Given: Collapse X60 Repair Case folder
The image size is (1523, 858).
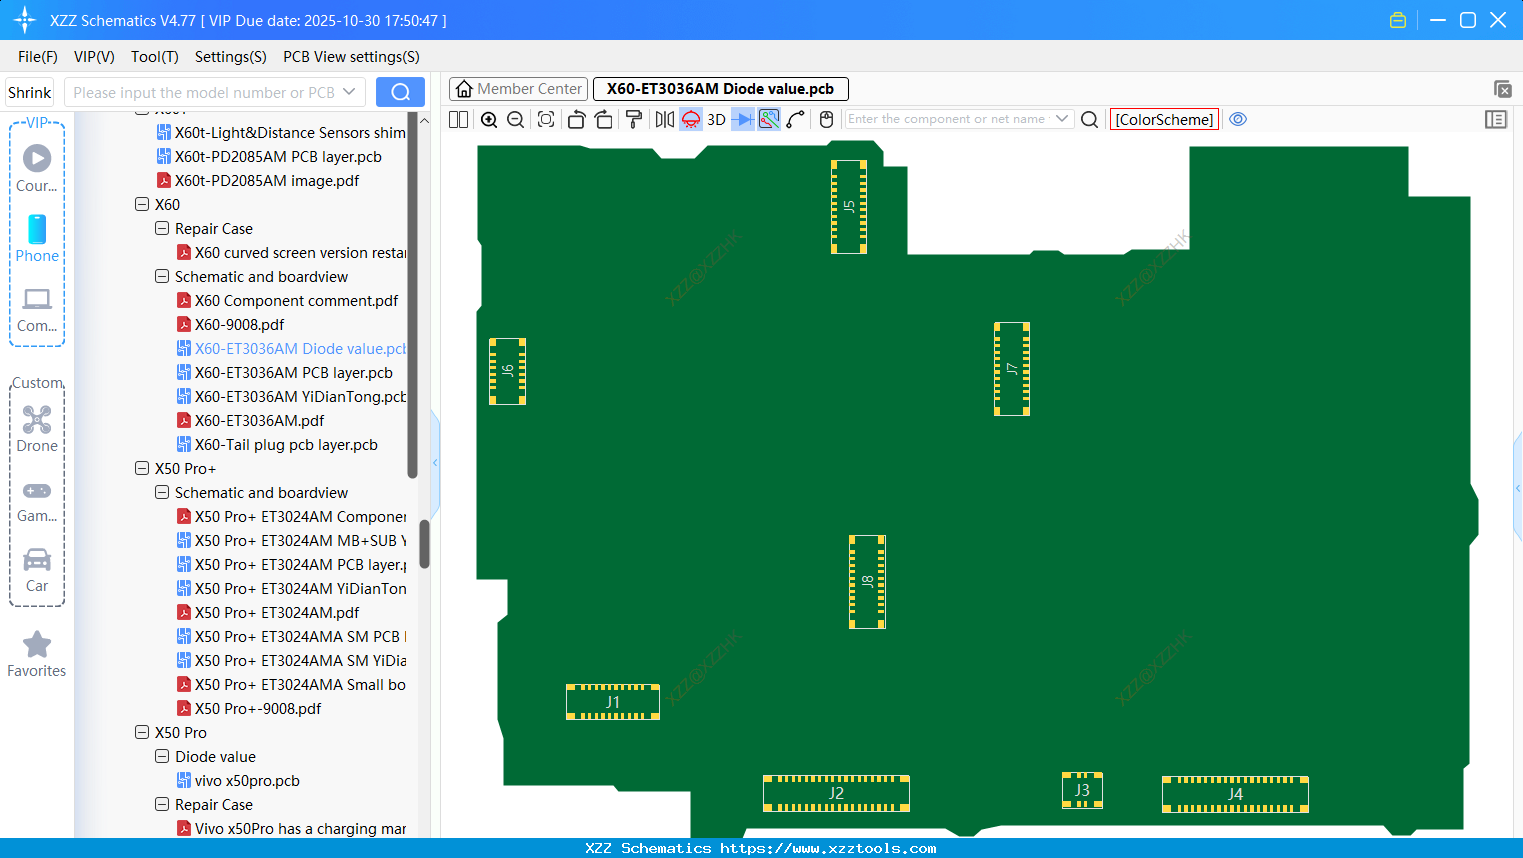Looking at the screenshot, I should (x=162, y=228).
